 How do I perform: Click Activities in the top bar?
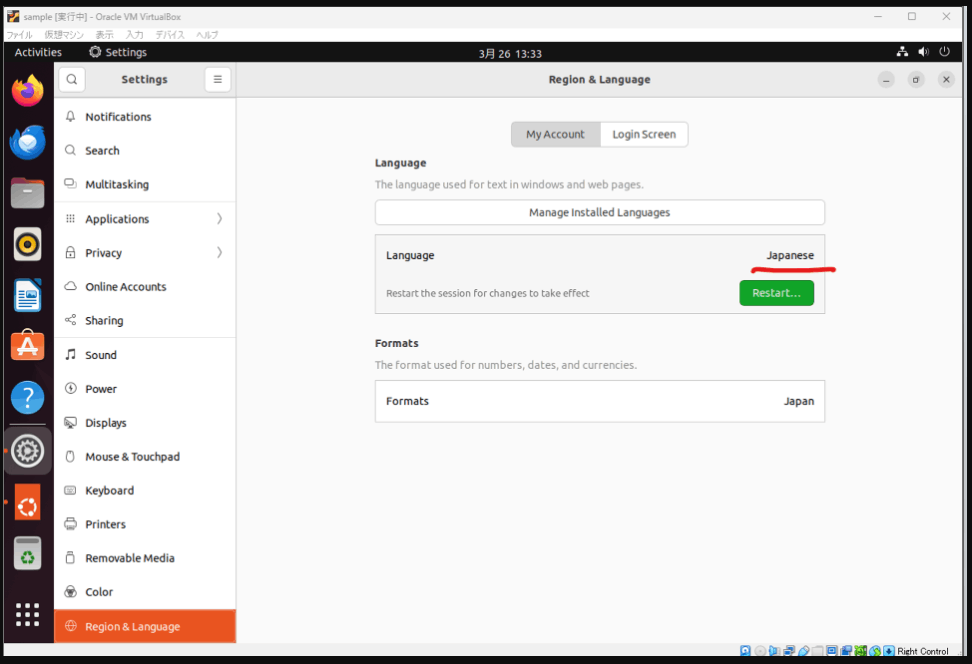coord(38,52)
